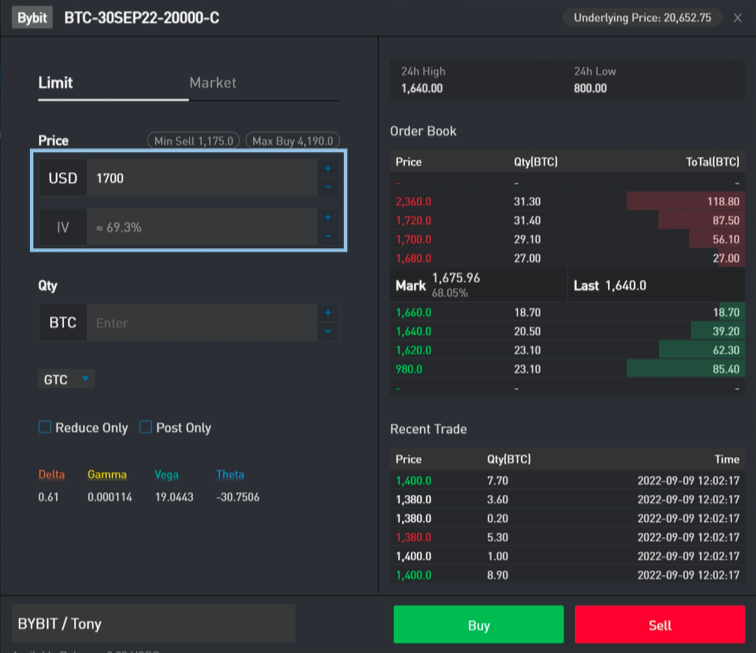Click the Max Buy 4,190.0 badge
Viewport: 756px width, 653px height.
click(293, 141)
